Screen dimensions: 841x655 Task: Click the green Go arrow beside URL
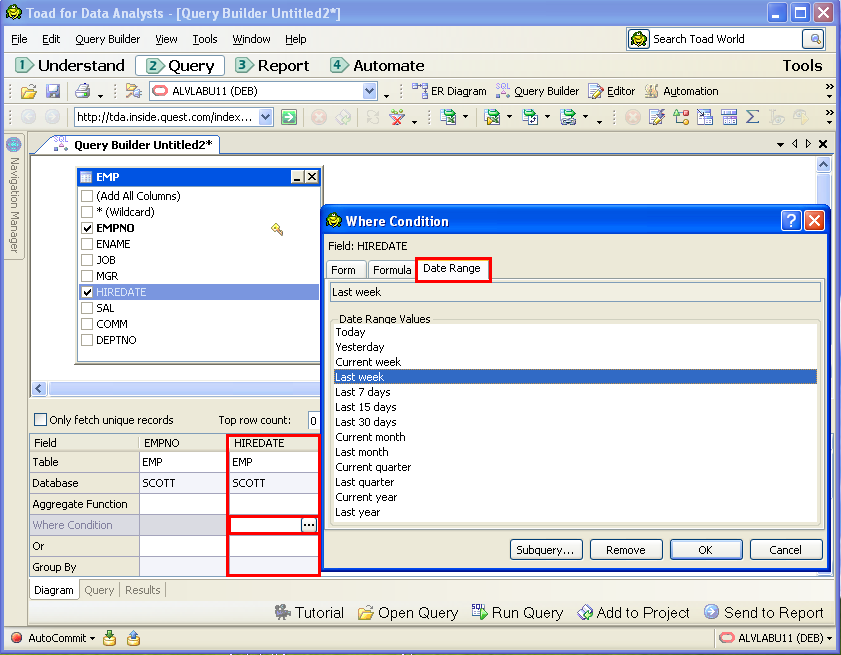coord(289,117)
